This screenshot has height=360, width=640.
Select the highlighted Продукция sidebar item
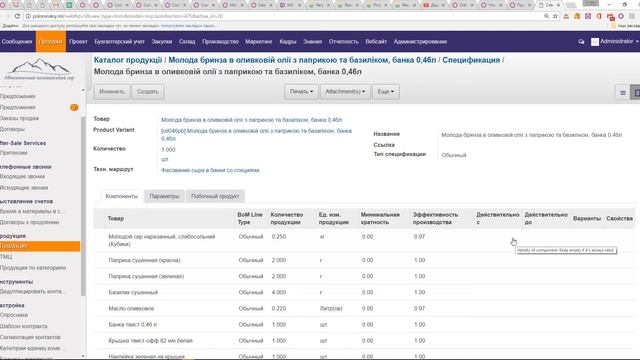tap(40, 246)
